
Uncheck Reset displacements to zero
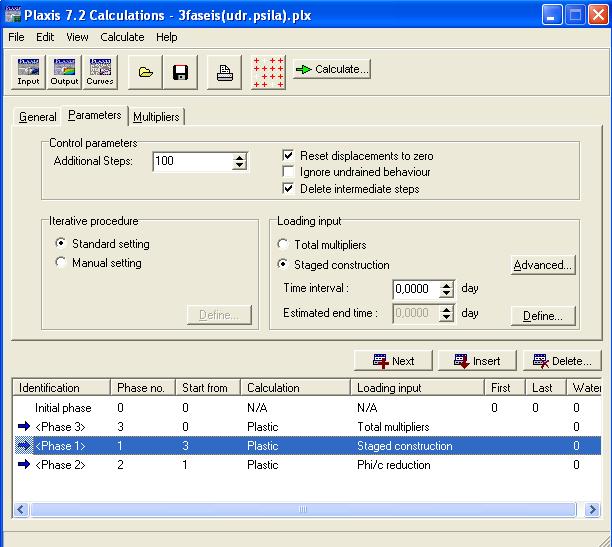tap(288, 155)
